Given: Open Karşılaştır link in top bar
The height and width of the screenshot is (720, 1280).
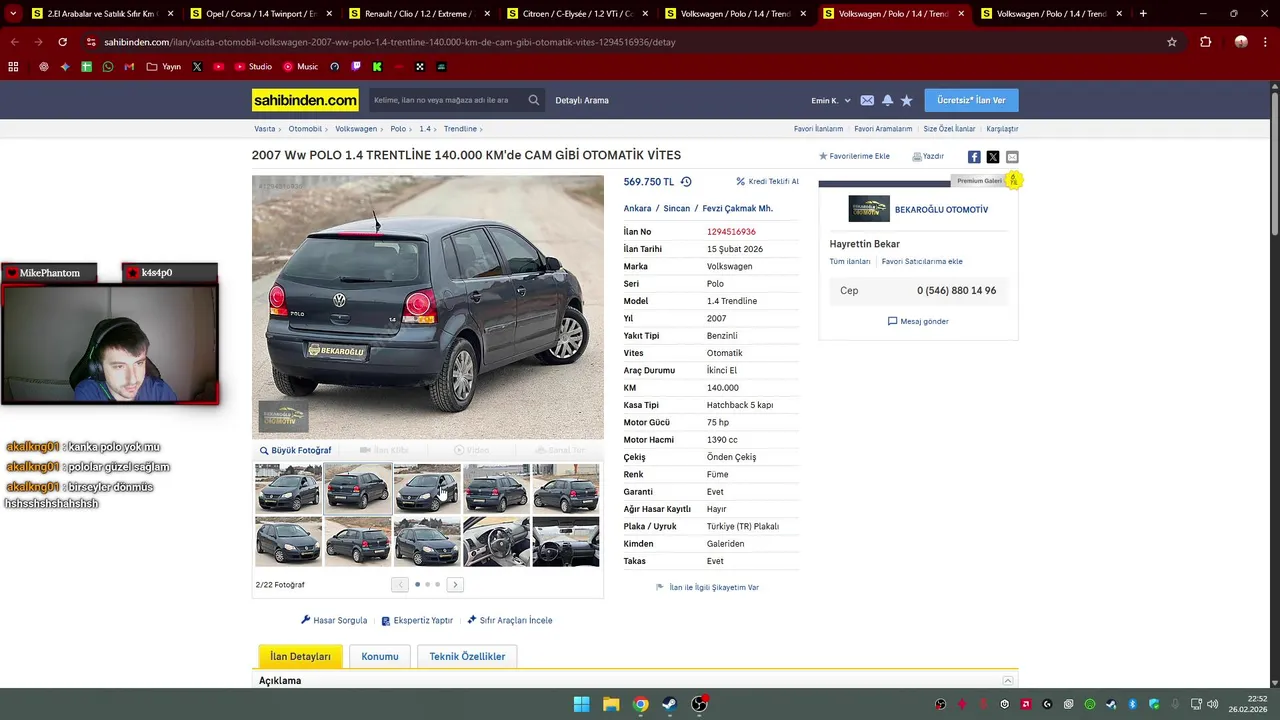Looking at the screenshot, I should coord(1002,129).
